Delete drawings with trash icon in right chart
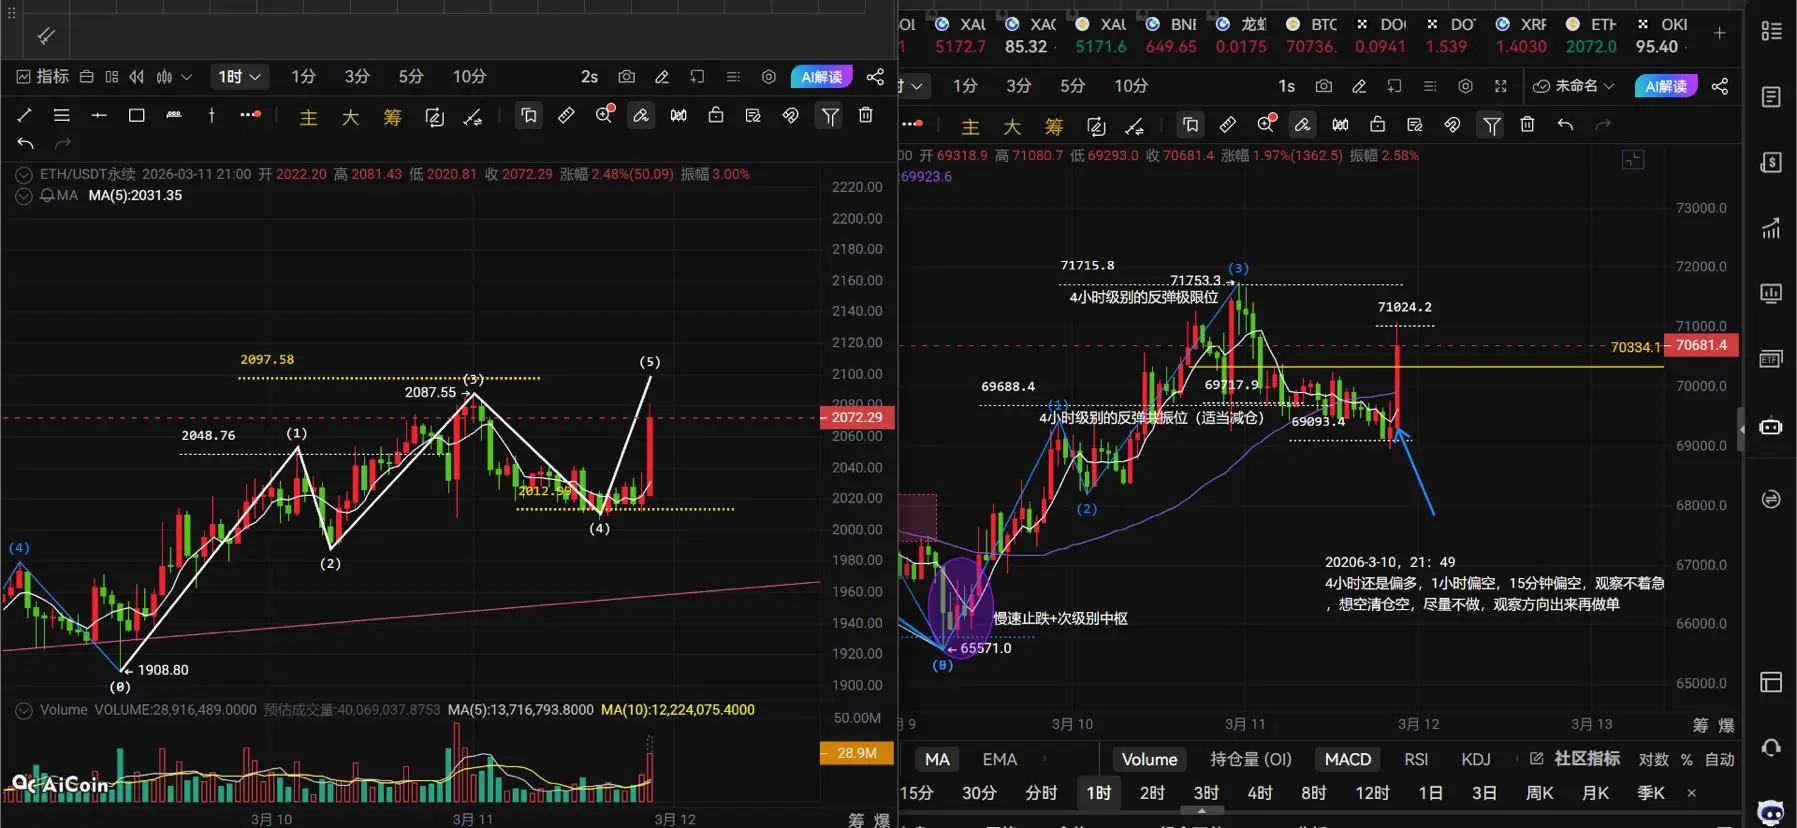This screenshot has height=828, width=1797. 1527,124
